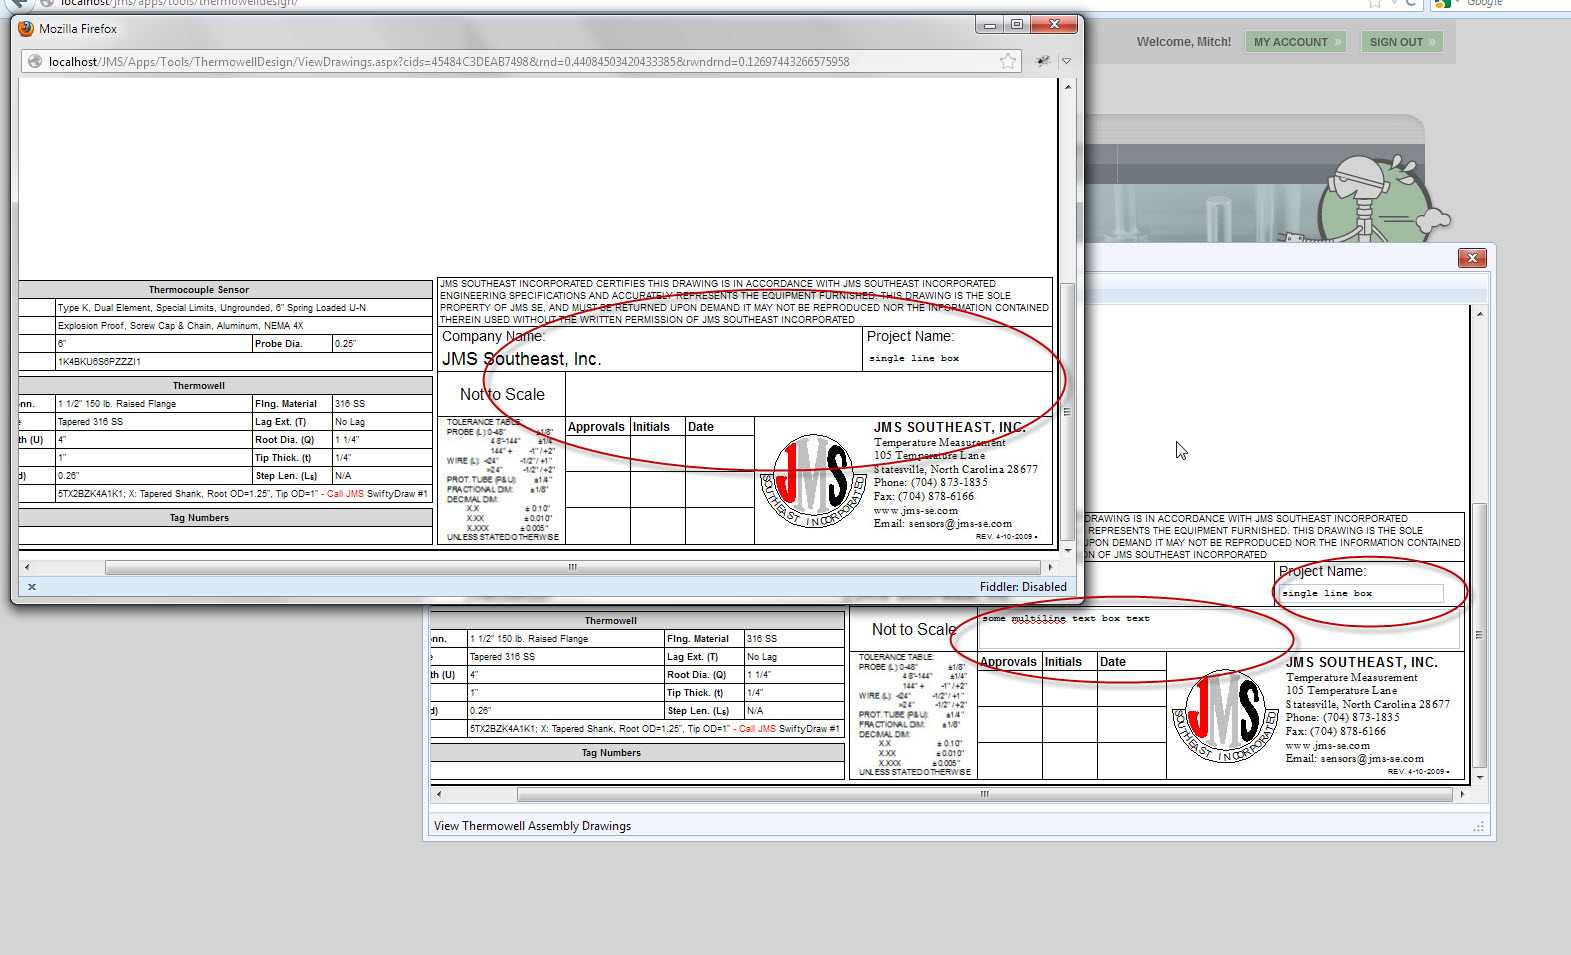The width and height of the screenshot is (1571, 955).
Task: Click the Project Name input in the background dialog
Action: [x=1361, y=594]
